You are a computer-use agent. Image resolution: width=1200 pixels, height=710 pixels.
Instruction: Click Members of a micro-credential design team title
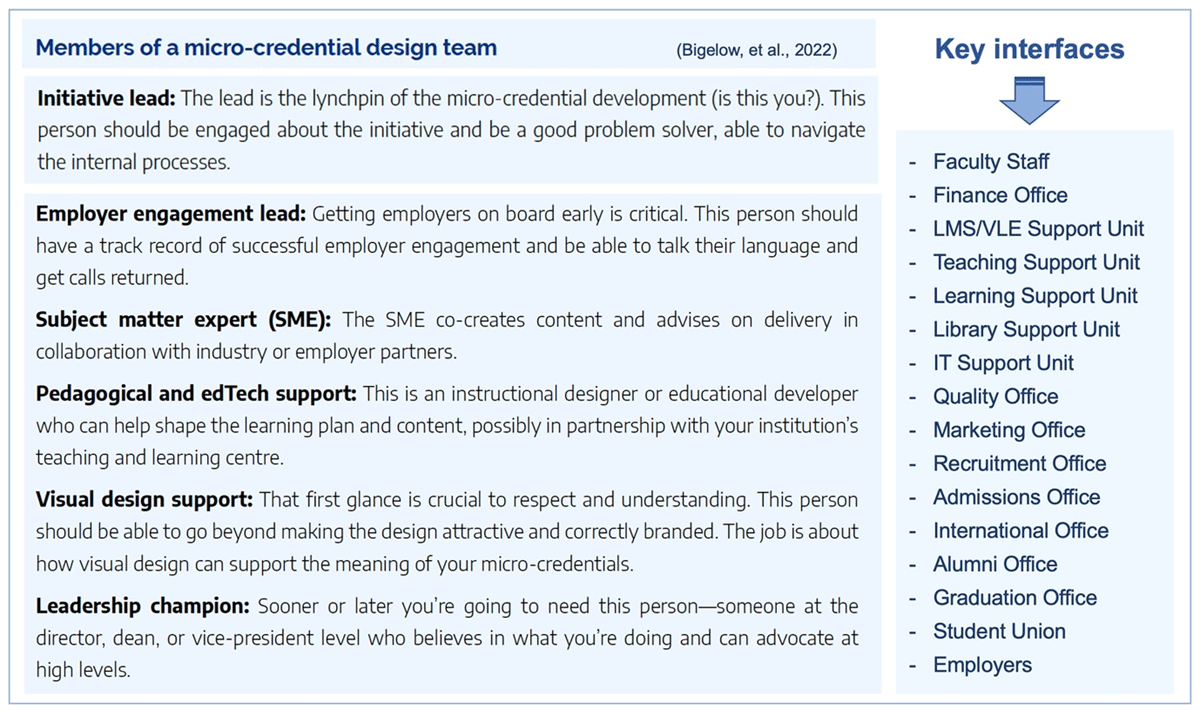[266, 47]
